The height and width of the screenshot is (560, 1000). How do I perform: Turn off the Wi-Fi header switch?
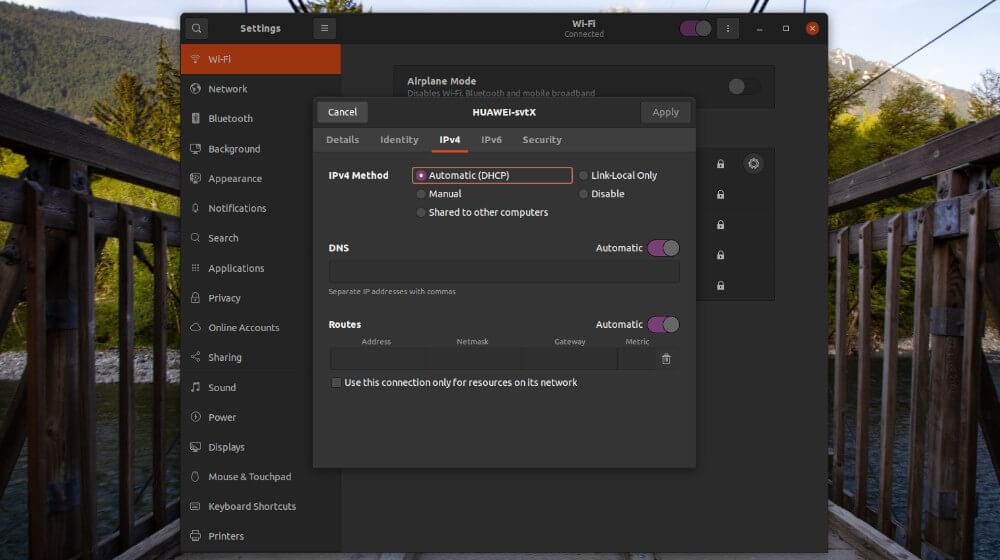click(695, 28)
